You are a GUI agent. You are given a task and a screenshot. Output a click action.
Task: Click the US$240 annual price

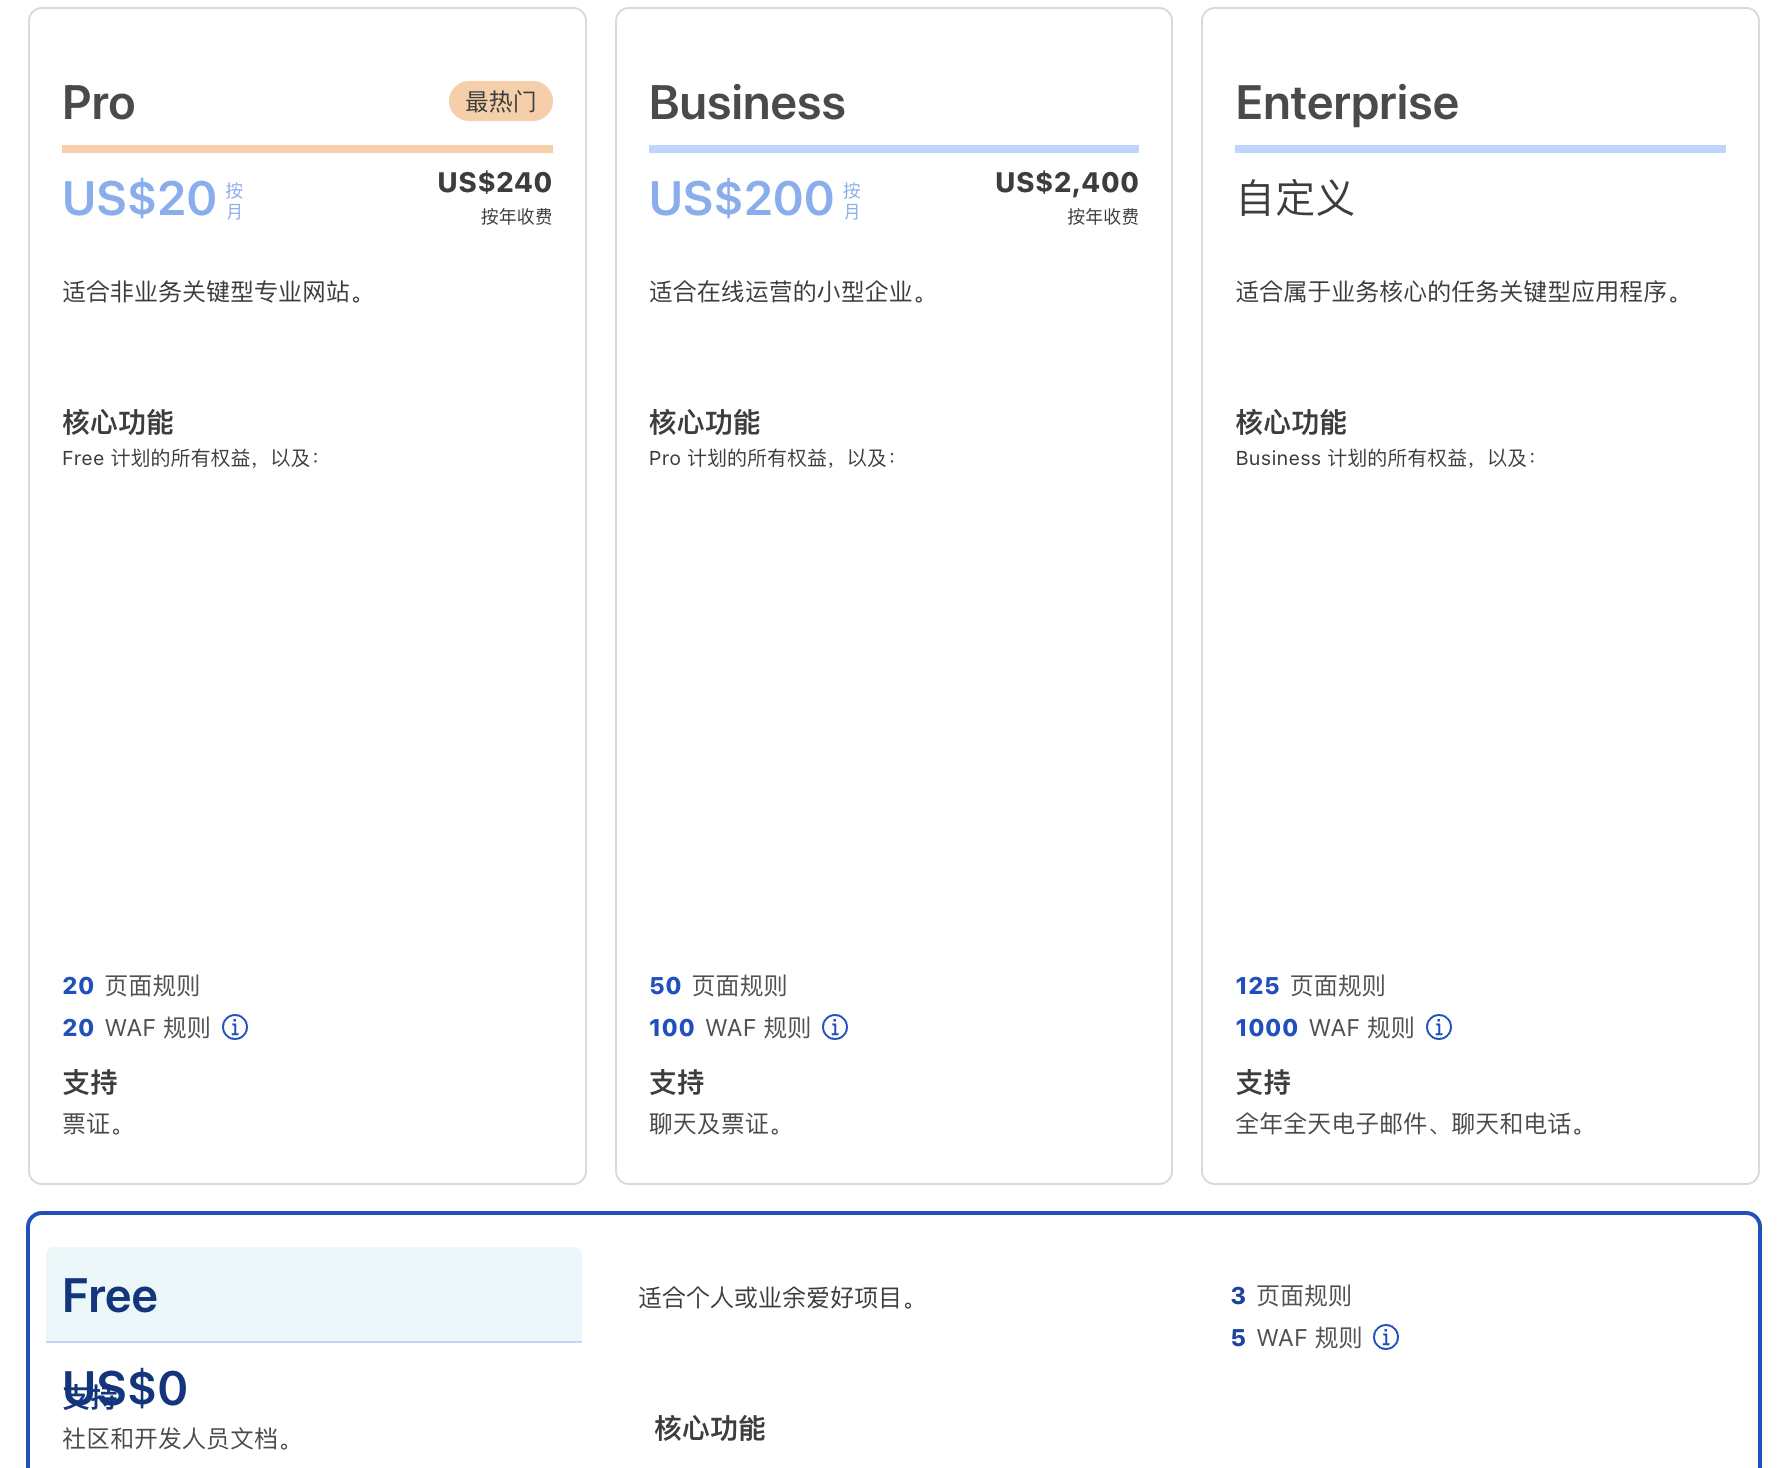click(x=494, y=182)
